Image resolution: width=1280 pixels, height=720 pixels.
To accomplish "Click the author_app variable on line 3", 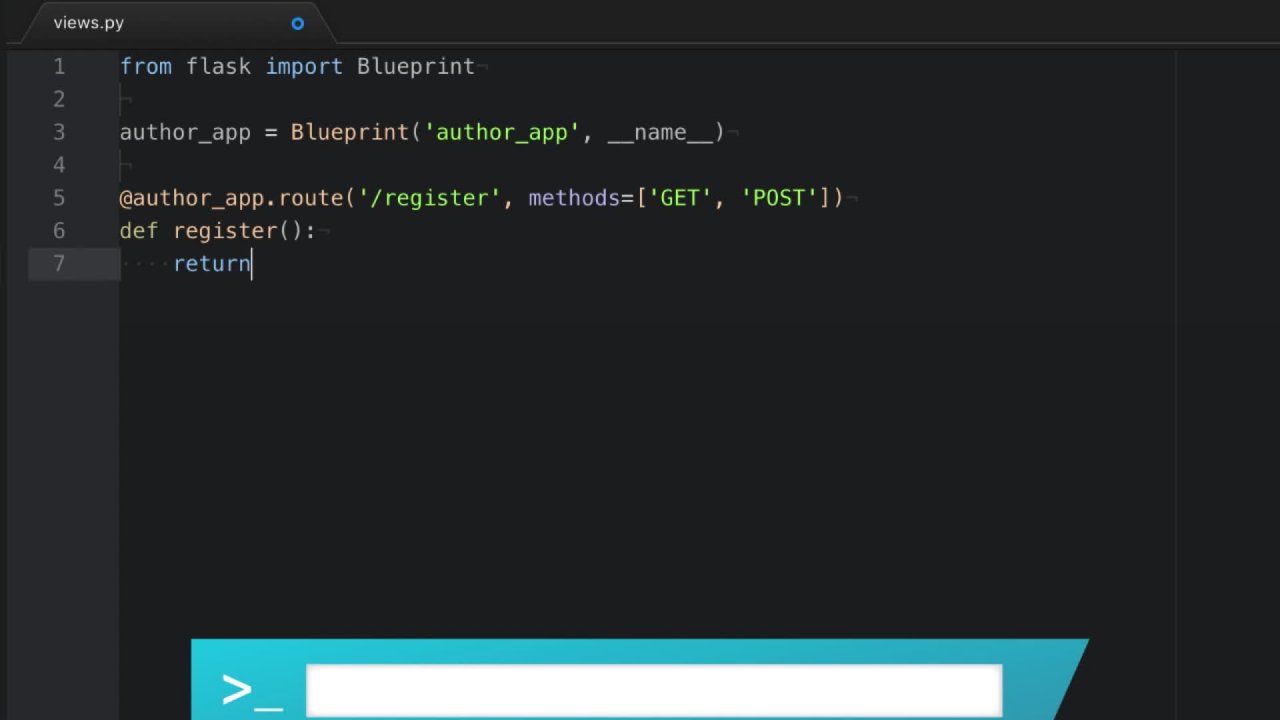I will pos(184,132).
